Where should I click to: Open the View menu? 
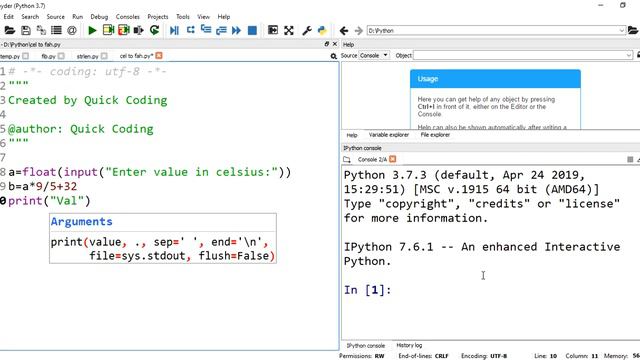pos(203,17)
